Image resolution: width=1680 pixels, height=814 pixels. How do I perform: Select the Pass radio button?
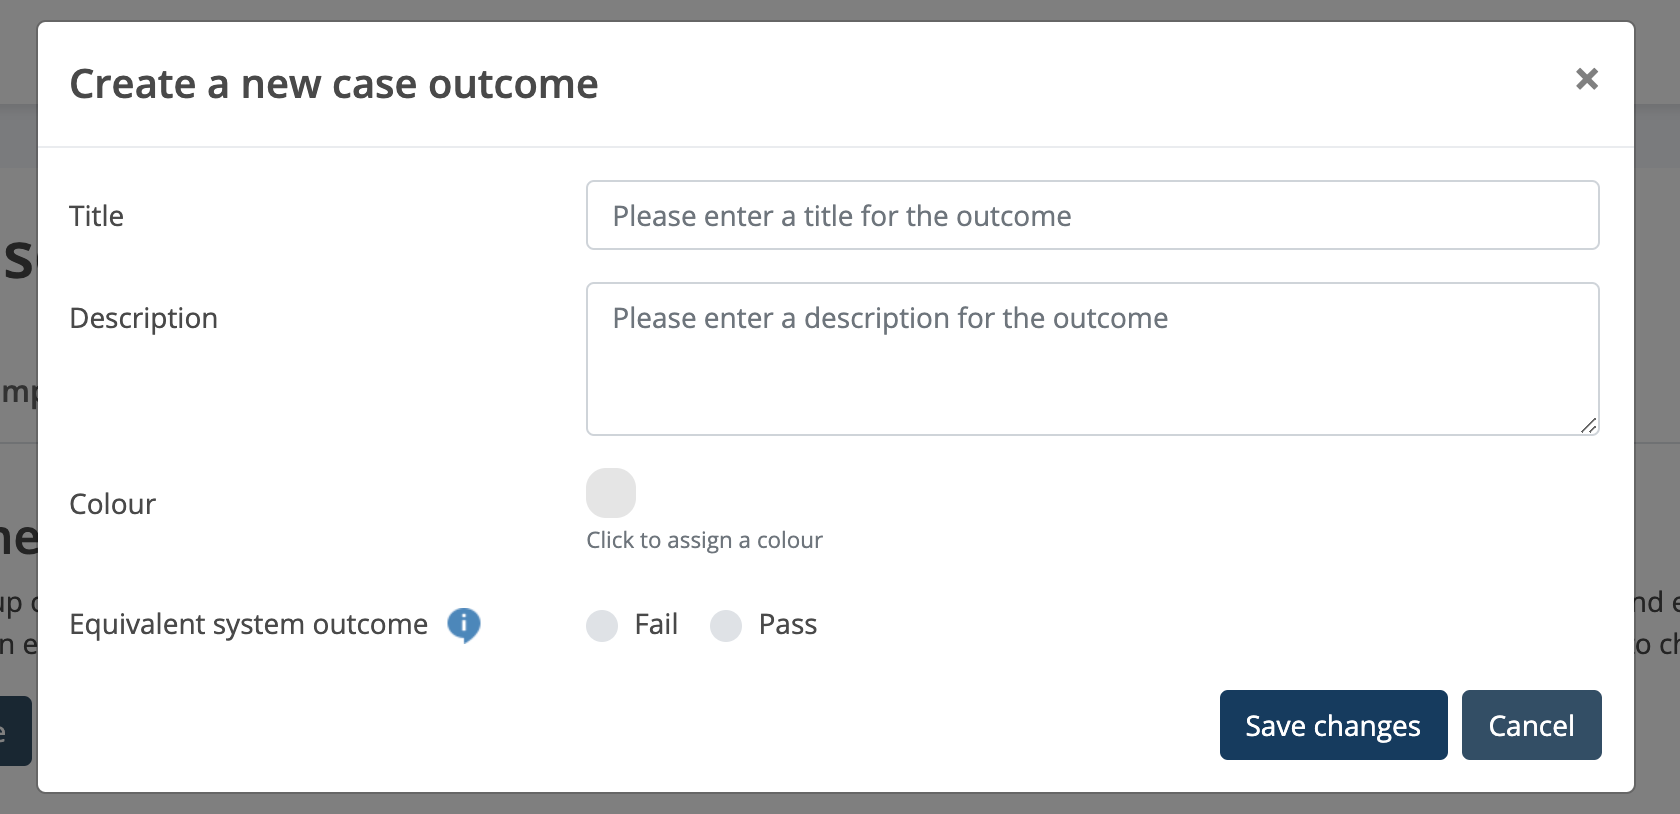point(726,626)
